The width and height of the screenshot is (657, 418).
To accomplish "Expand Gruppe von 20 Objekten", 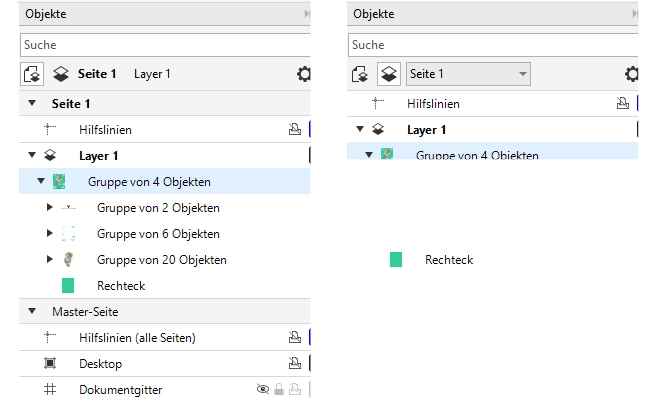I will (50, 260).
